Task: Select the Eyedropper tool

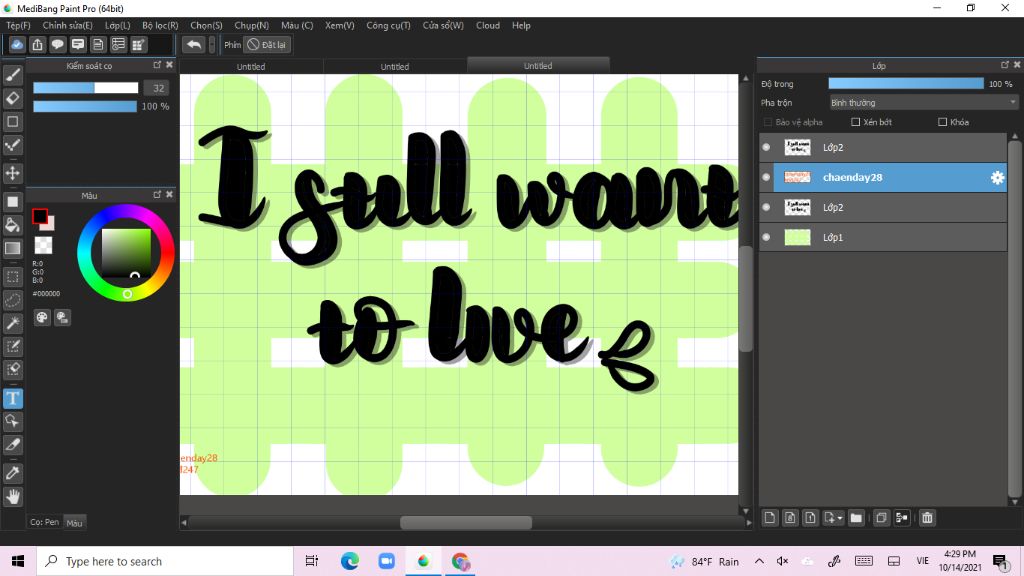Action: pyautogui.click(x=13, y=473)
